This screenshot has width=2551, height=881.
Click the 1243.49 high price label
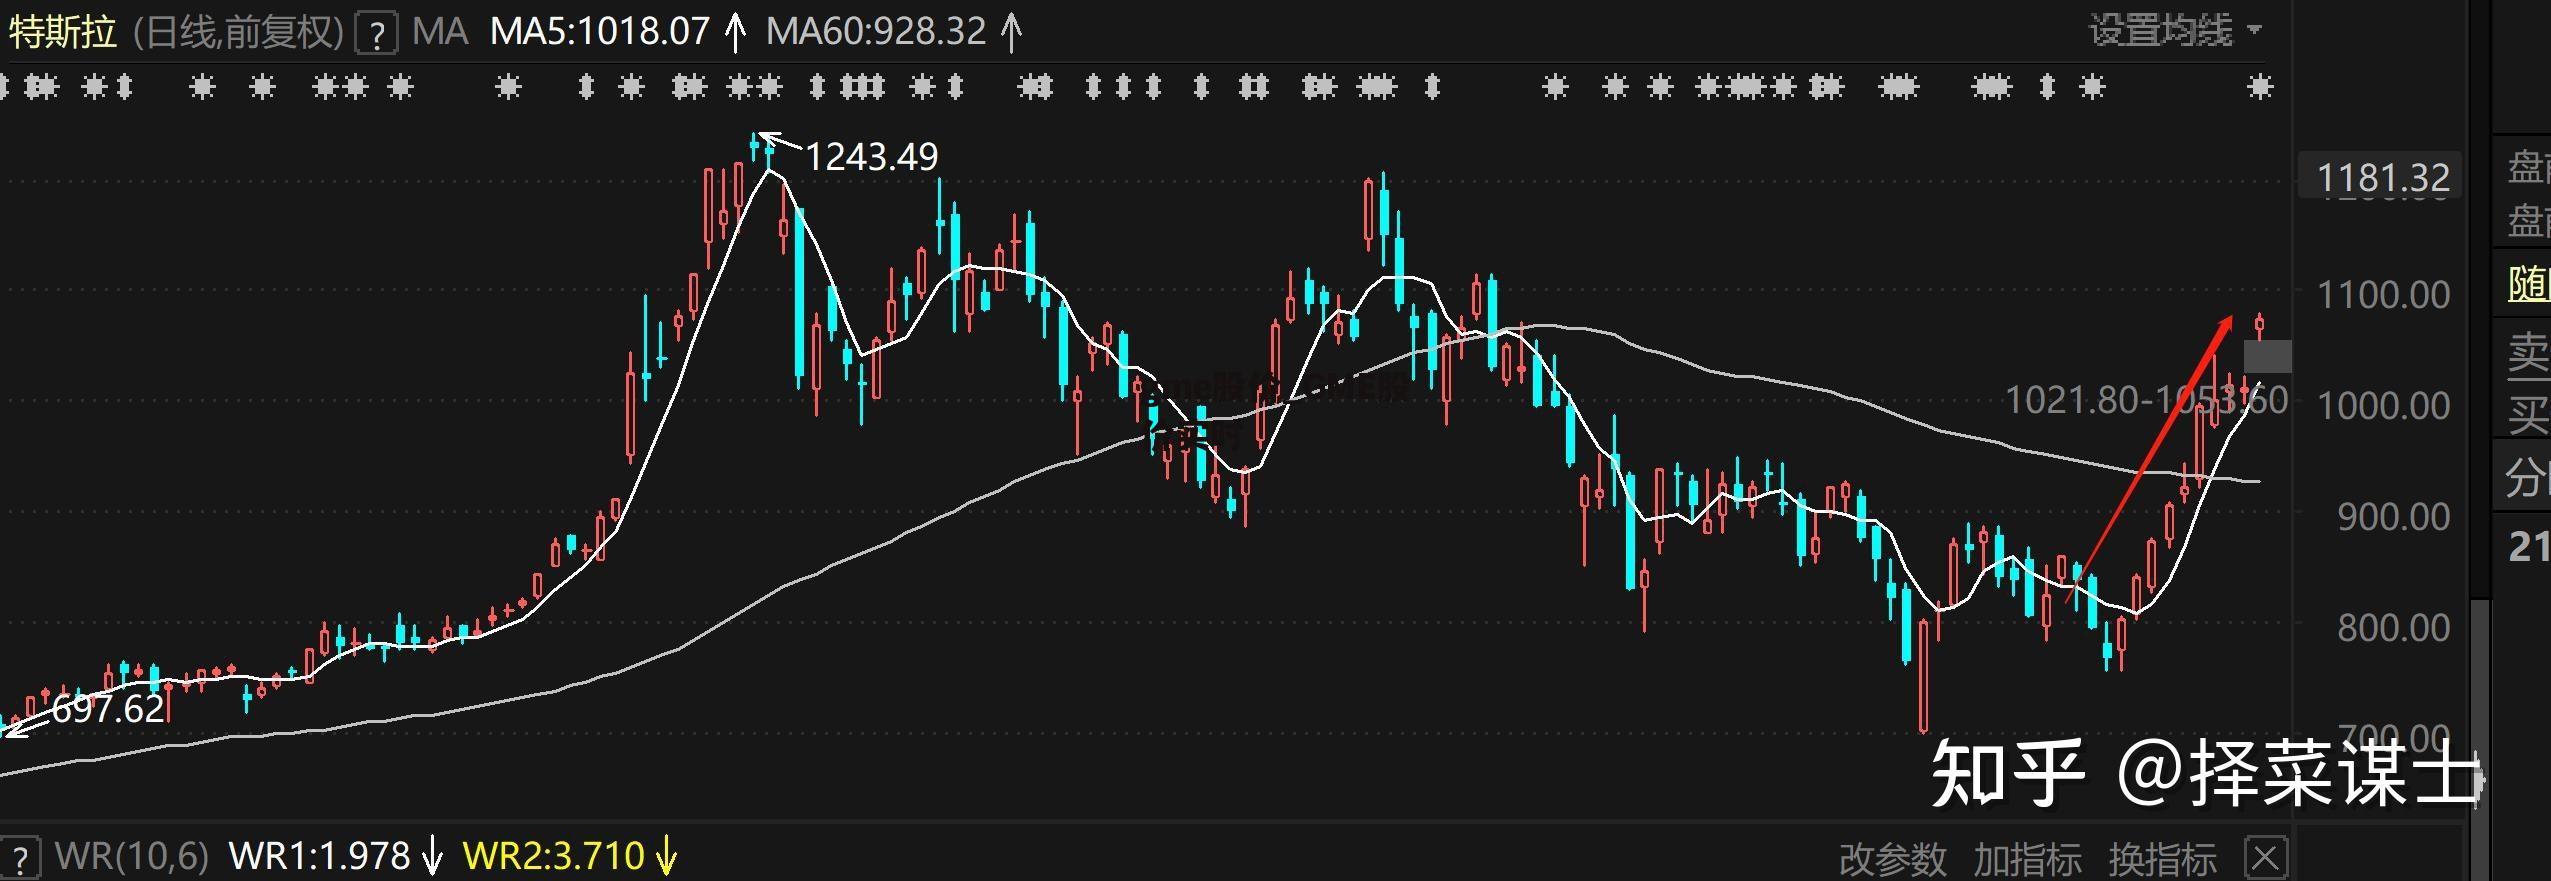(x=871, y=157)
